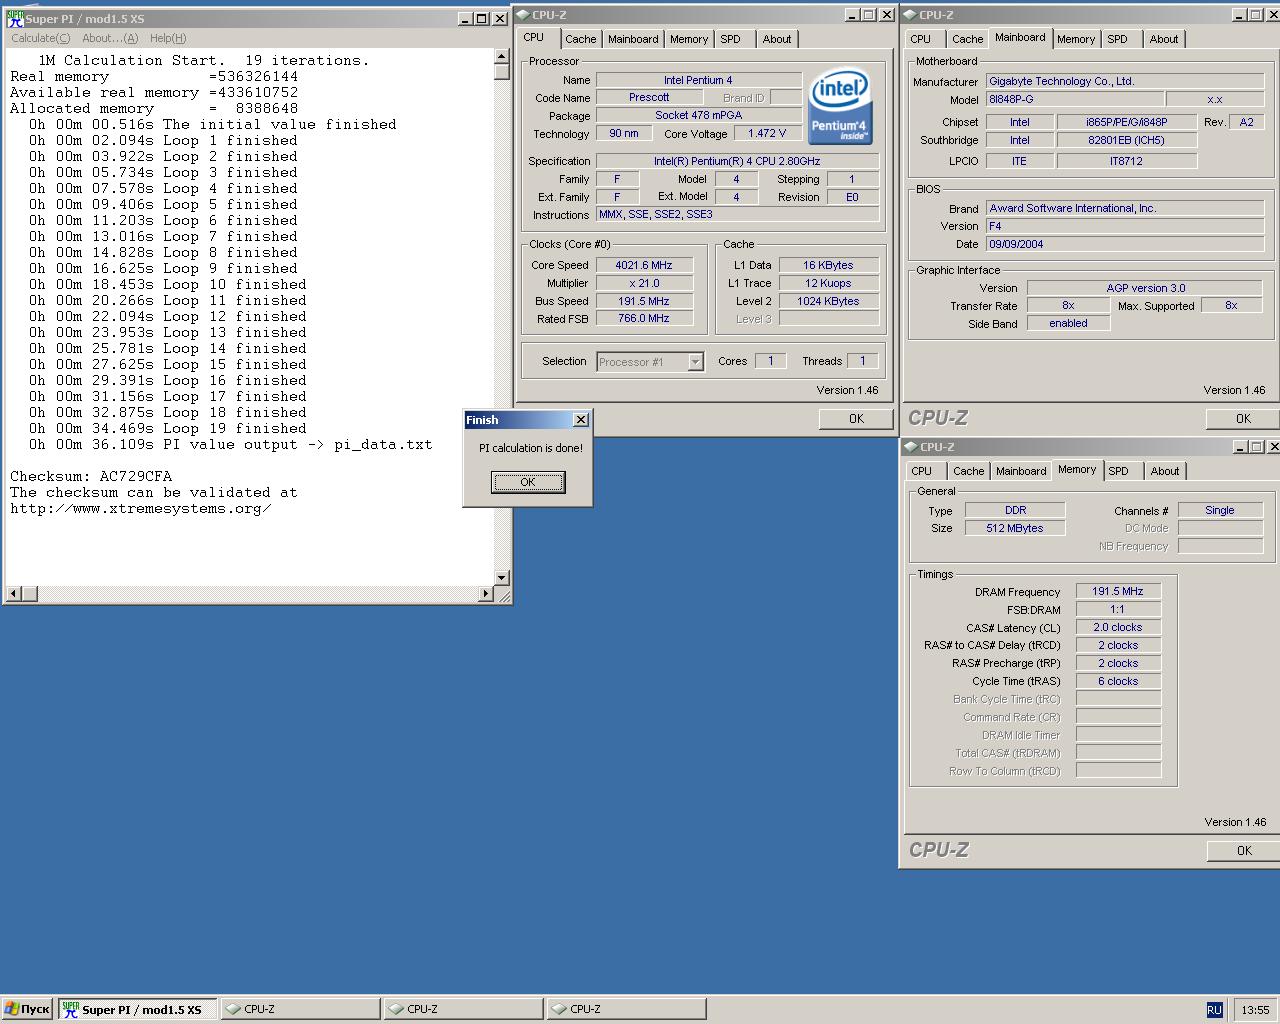Click the Loop 19 finished line
1280x1024 pixels.
coord(168,428)
